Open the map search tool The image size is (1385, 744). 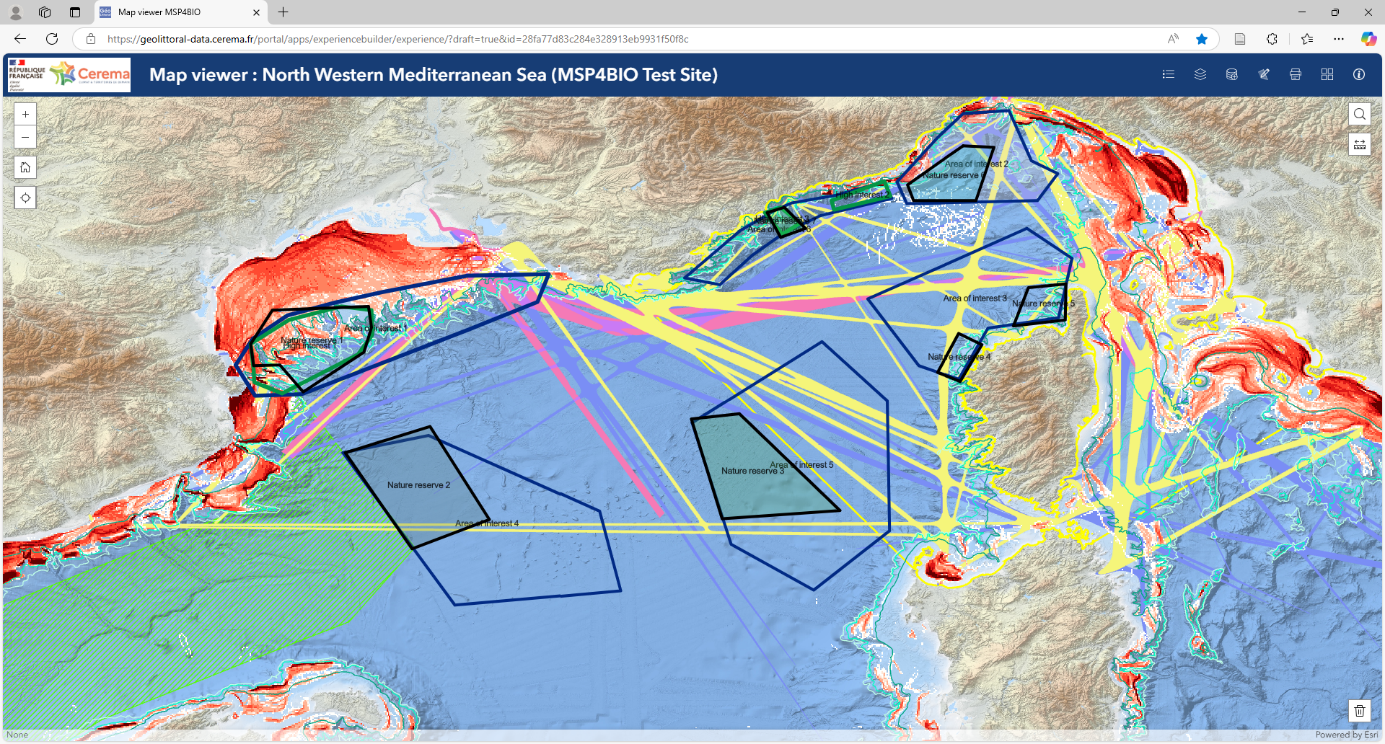click(x=1359, y=114)
